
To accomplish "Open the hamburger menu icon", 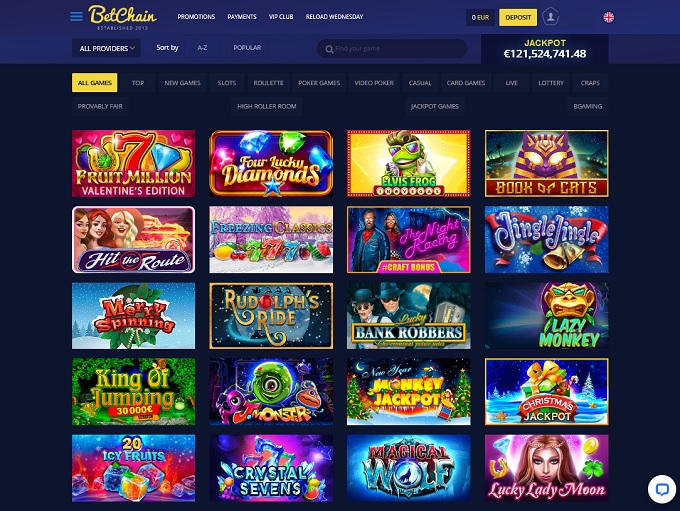I will point(76,16).
